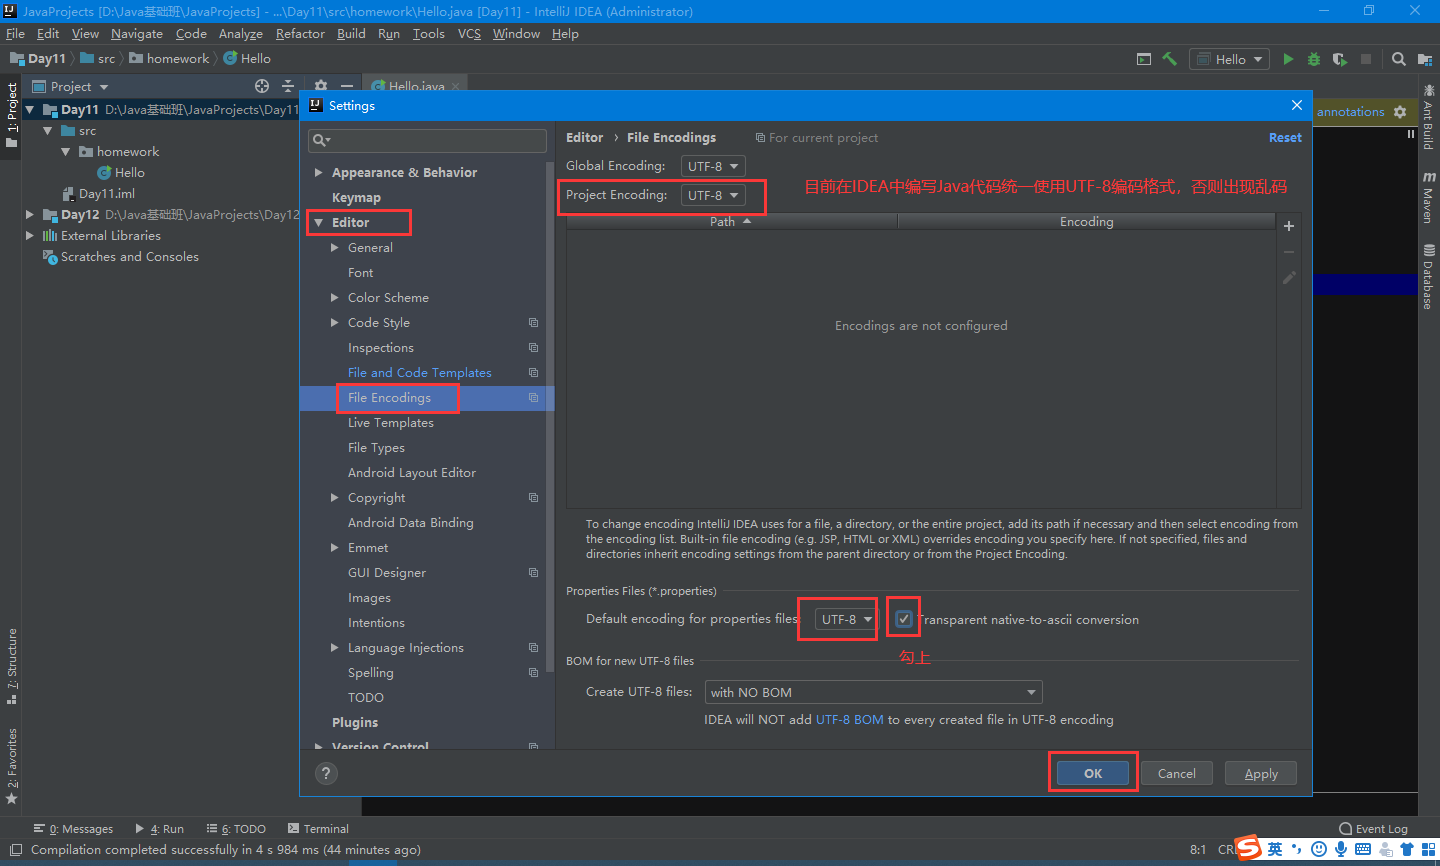Start debugging with the bug icon

(1314, 59)
